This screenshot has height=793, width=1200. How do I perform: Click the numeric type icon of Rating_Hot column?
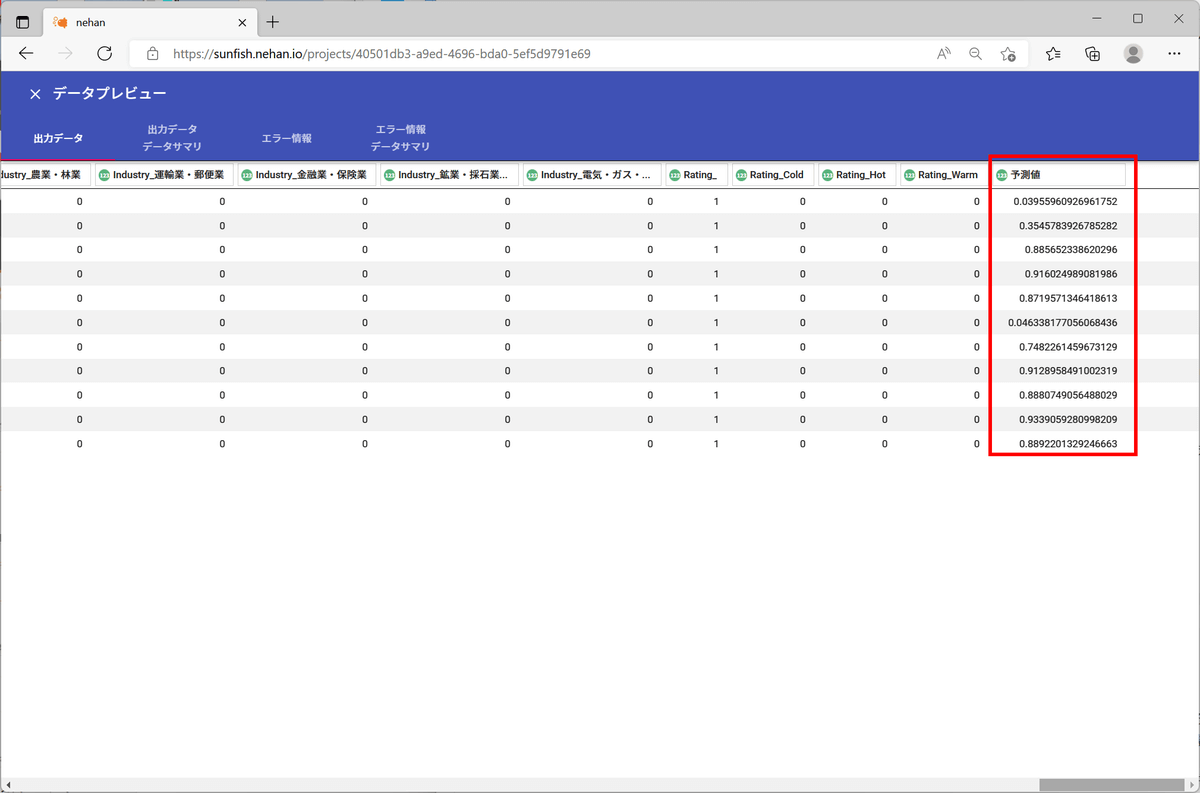click(827, 175)
